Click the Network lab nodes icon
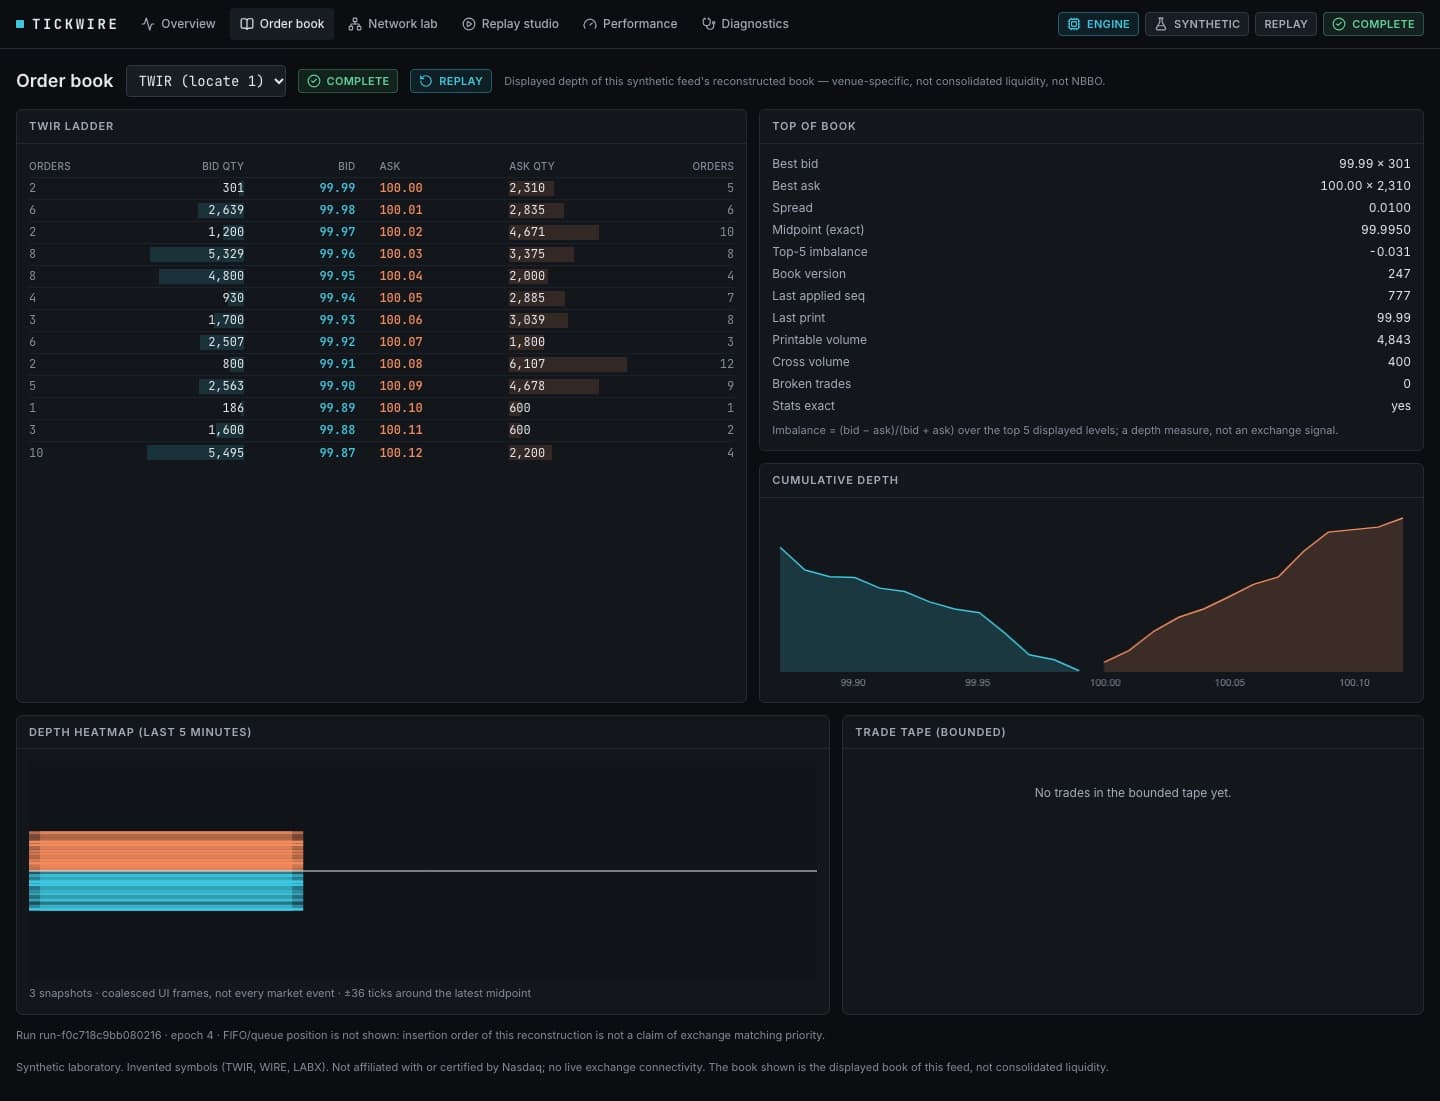 pyautogui.click(x=355, y=24)
